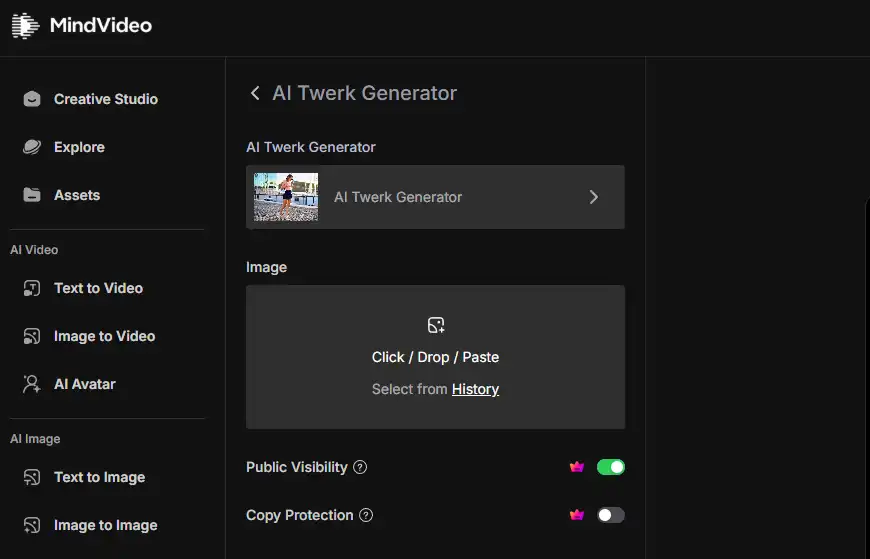The height and width of the screenshot is (559, 870).
Task: Click the Copy Protection label text
Action: click(x=300, y=515)
